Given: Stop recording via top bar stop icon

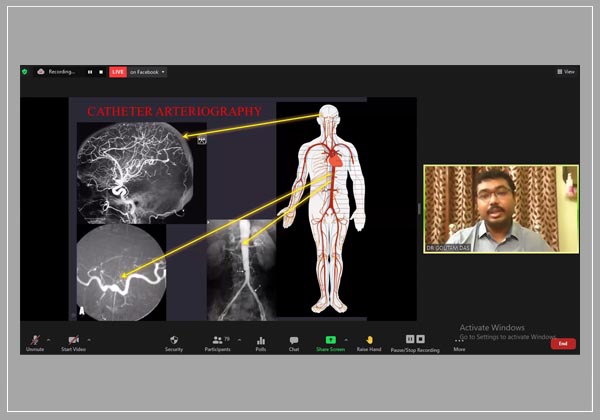Looking at the screenshot, I should 101,72.
